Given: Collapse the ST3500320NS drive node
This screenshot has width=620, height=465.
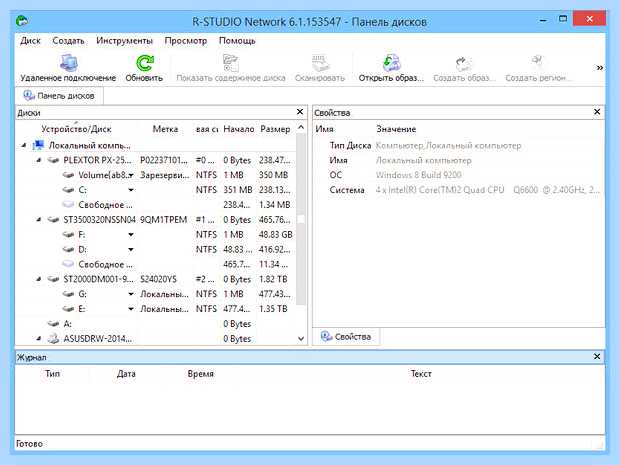Looking at the screenshot, I should (x=39, y=219).
